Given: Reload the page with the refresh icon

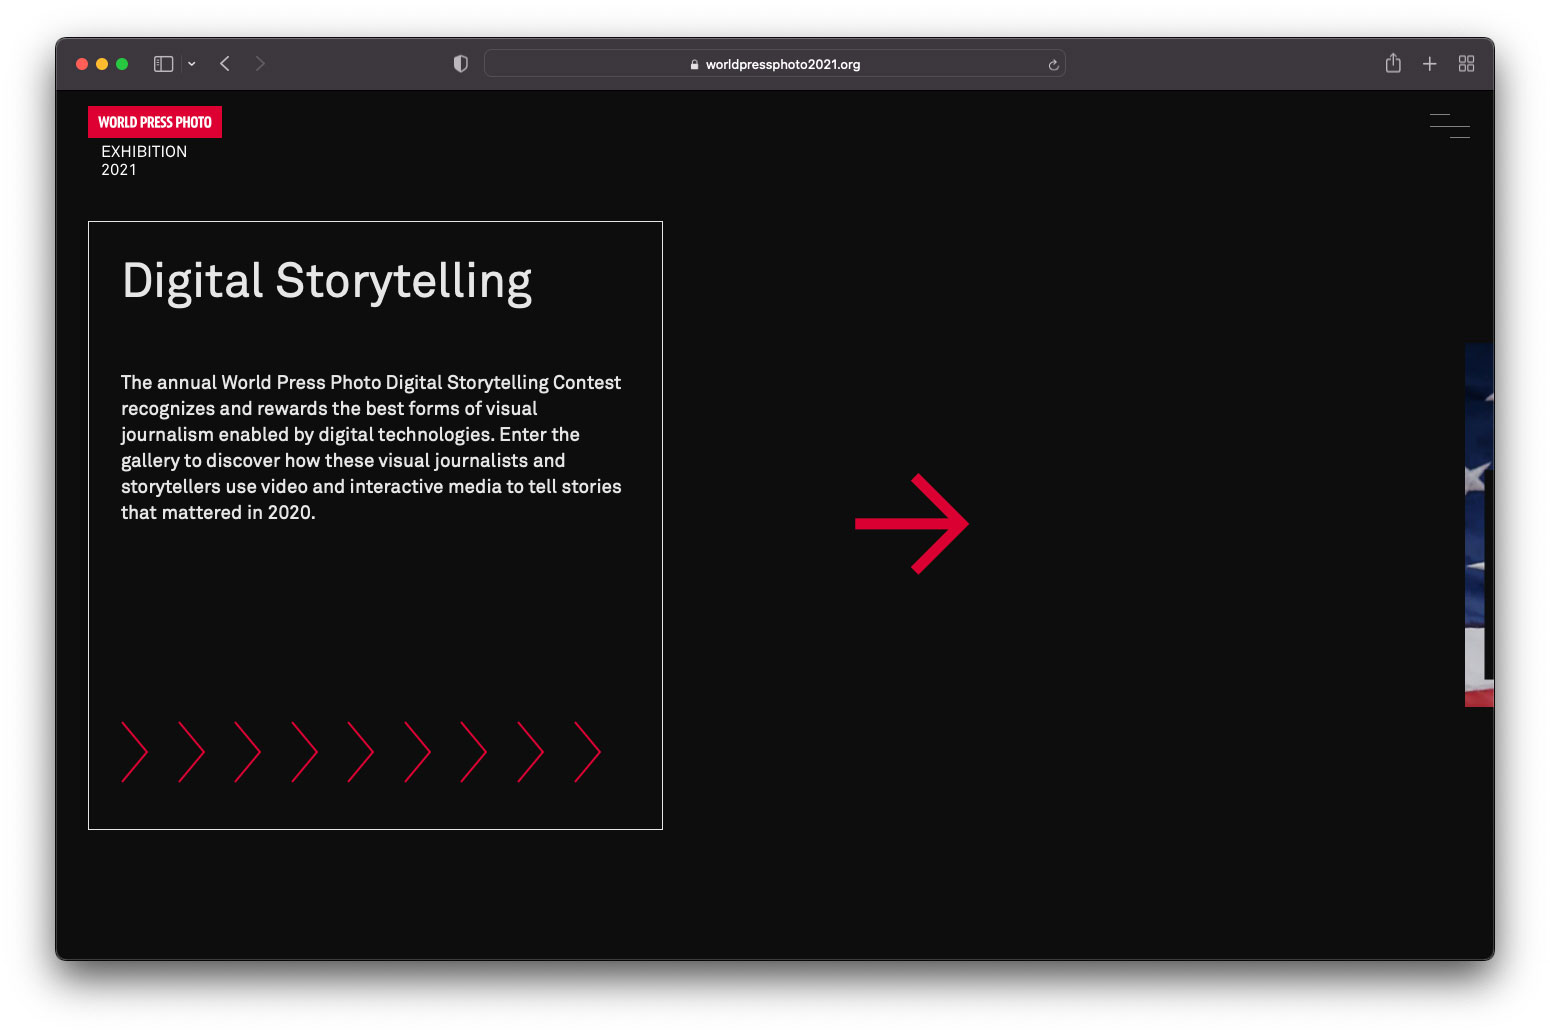Looking at the screenshot, I should tap(1053, 65).
